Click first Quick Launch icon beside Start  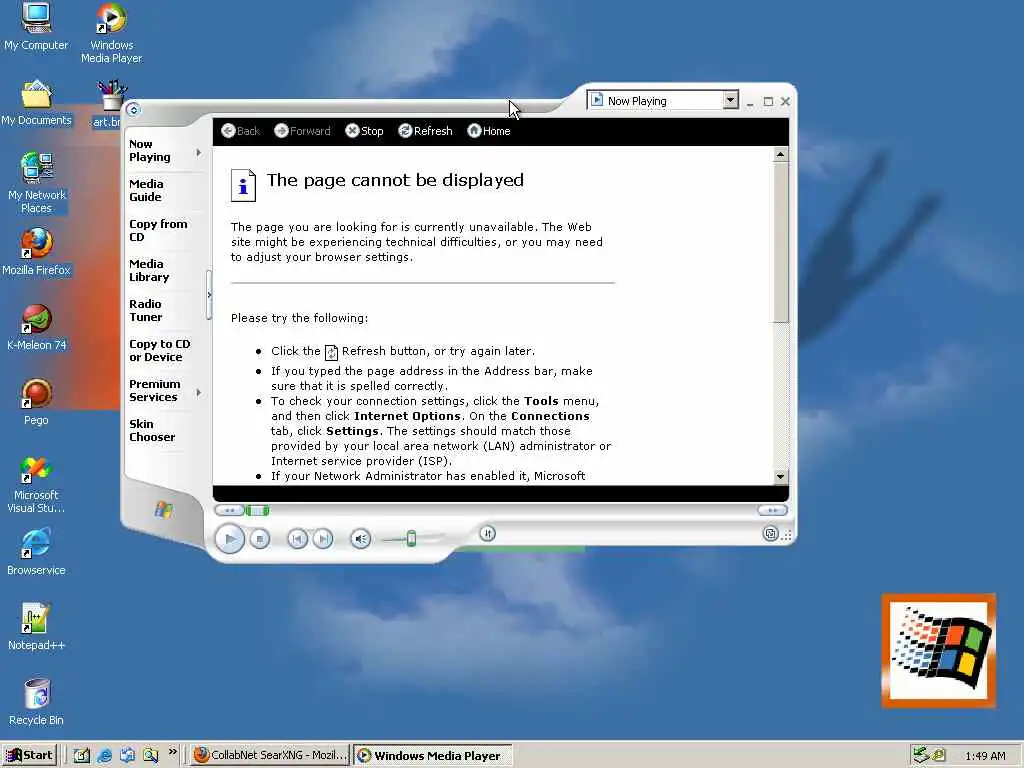(82, 756)
